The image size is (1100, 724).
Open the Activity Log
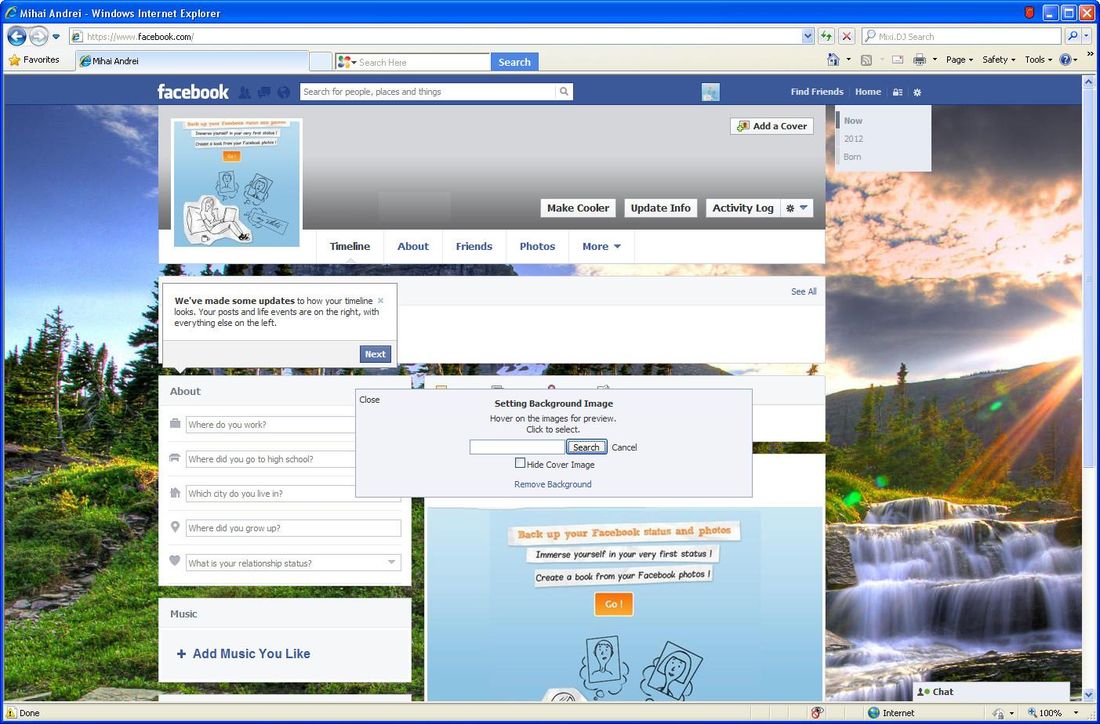point(743,208)
